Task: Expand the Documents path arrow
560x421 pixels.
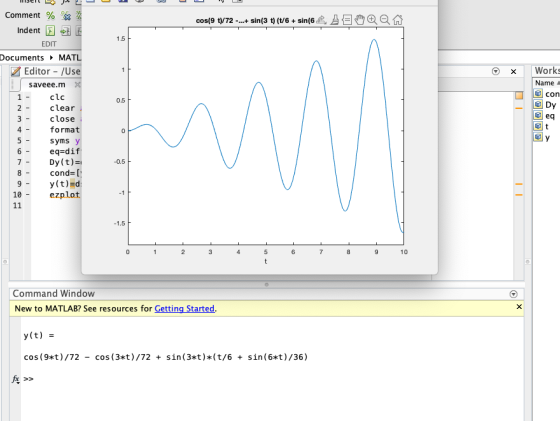Action: click(51, 57)
